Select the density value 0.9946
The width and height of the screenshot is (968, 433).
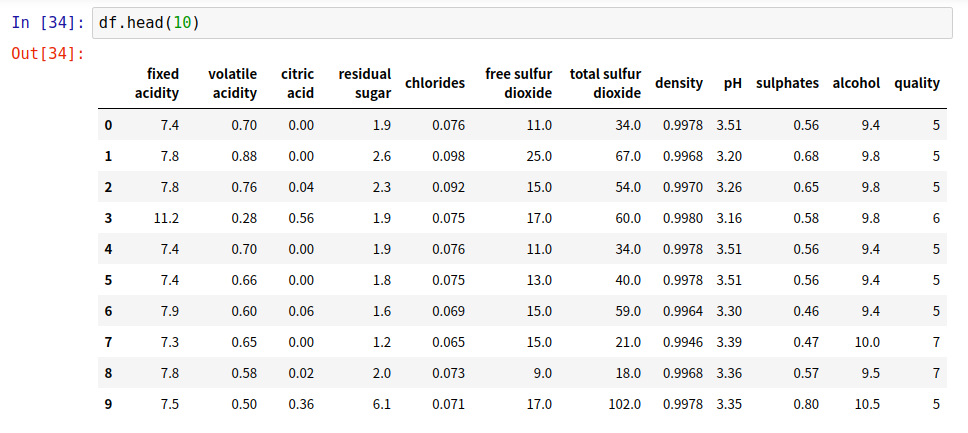683,342
